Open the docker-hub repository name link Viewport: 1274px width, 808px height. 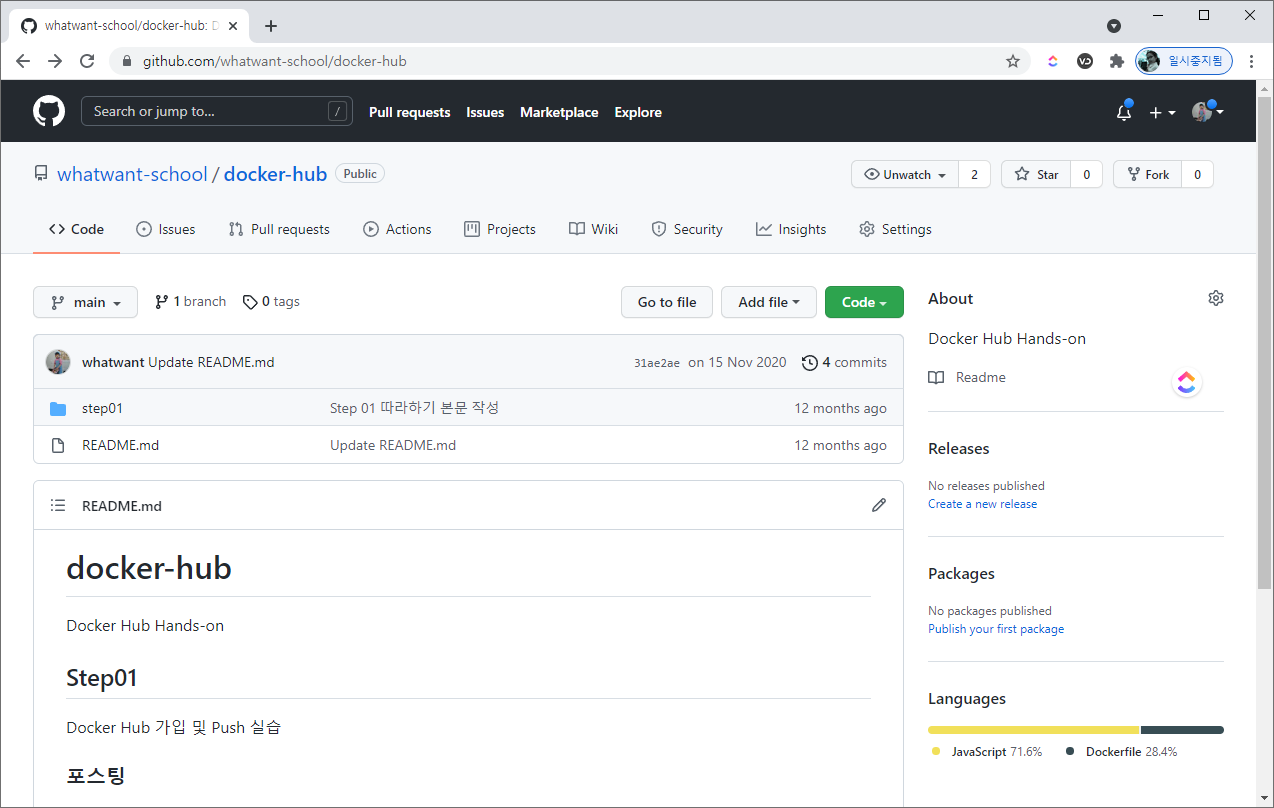tap(275, 174)
